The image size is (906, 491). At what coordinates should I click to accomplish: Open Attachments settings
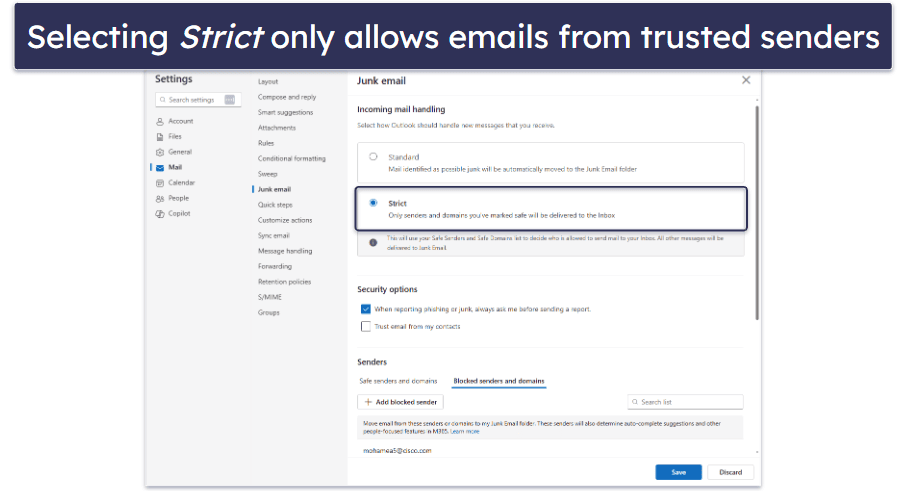(277, 128)
